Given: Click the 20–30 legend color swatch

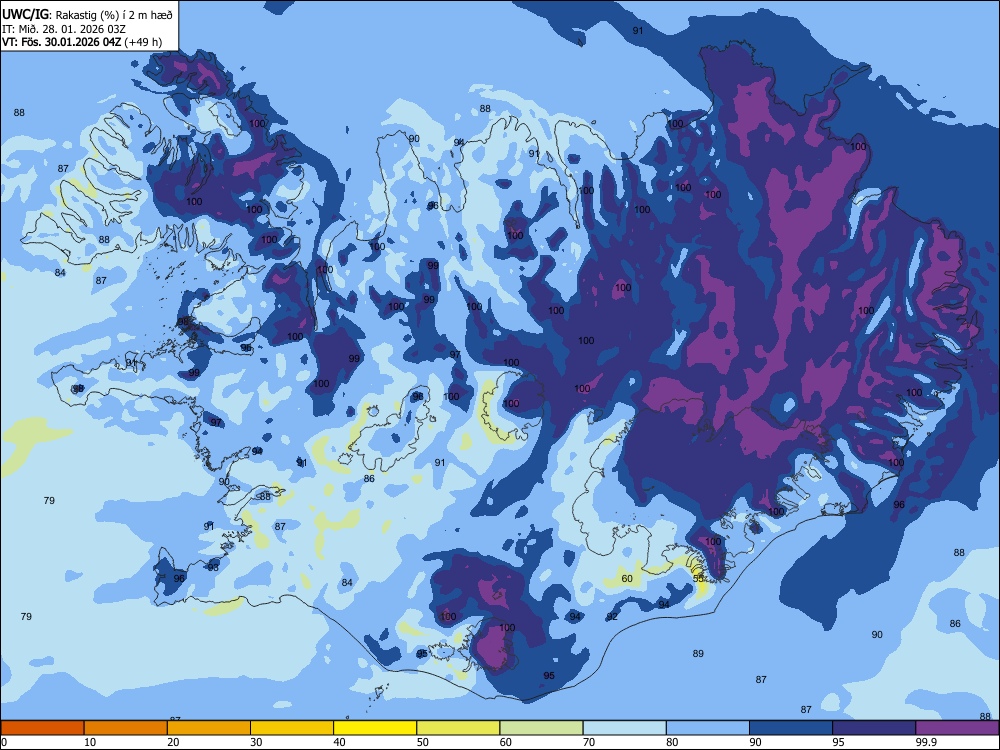Looking at the screenshot, I should 209,728.
